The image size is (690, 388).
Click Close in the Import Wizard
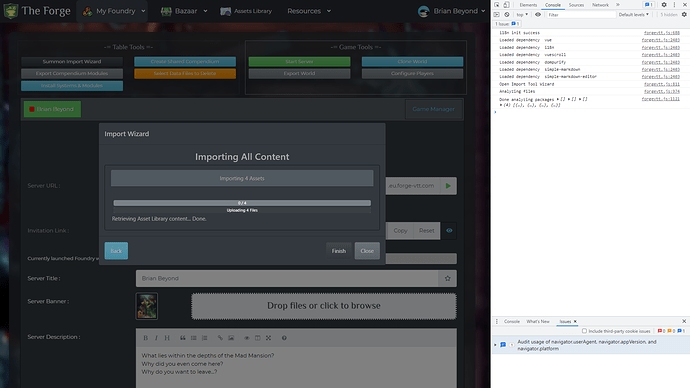tap(367, 251)
